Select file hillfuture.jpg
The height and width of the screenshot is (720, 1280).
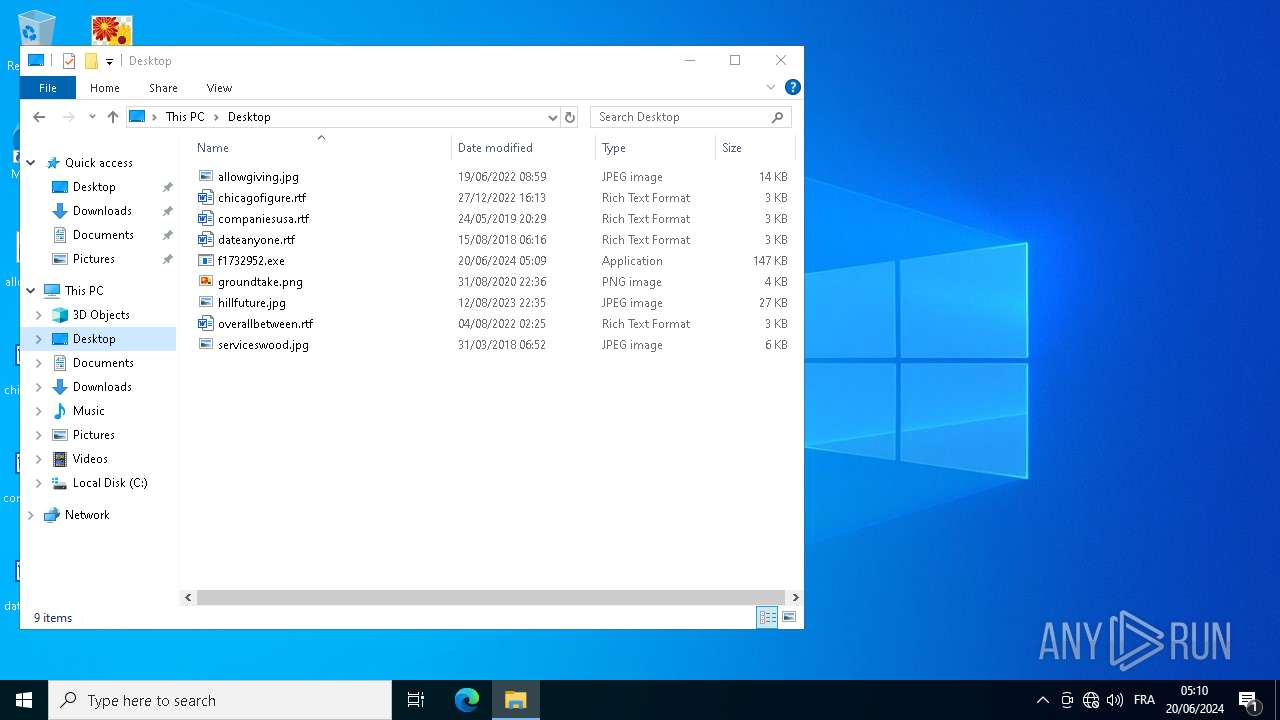tap(251, 303)
